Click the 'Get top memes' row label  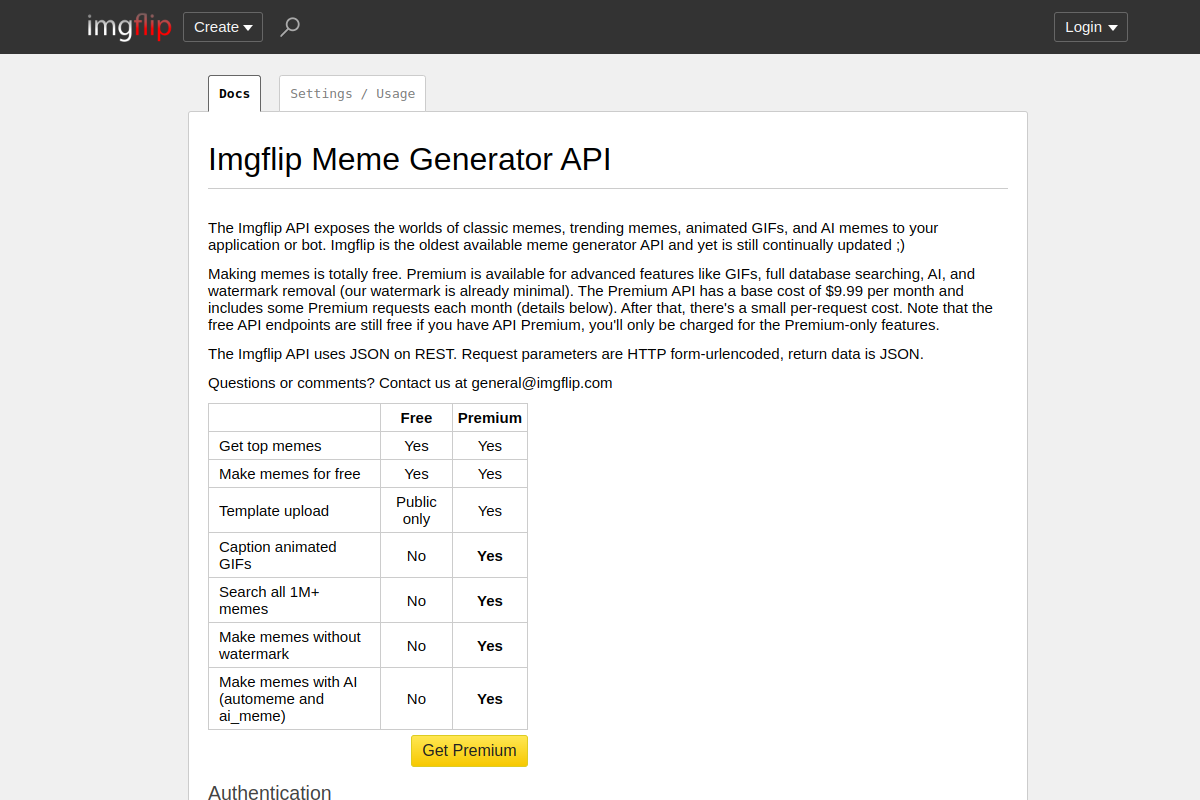[294, 446]
